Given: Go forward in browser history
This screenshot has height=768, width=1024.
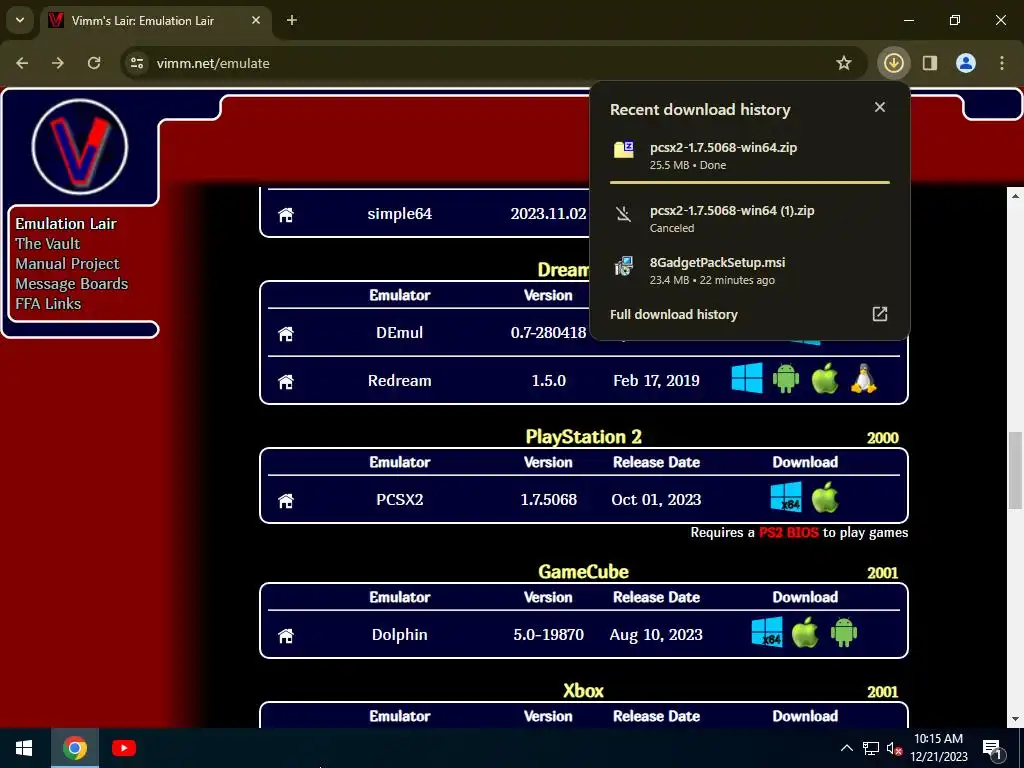Looking at the screenshot, I should pyautogui.click(x=58, y=63).
